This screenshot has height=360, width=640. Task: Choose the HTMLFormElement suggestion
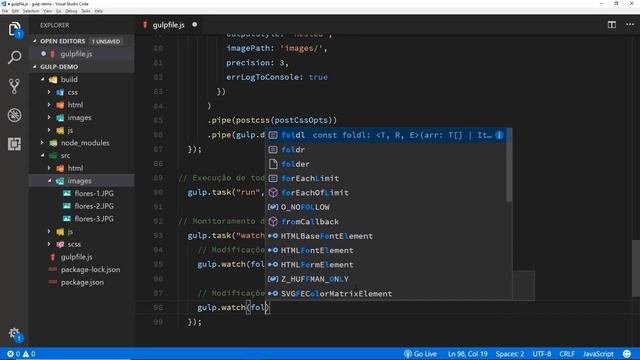(x=387, y=264)
